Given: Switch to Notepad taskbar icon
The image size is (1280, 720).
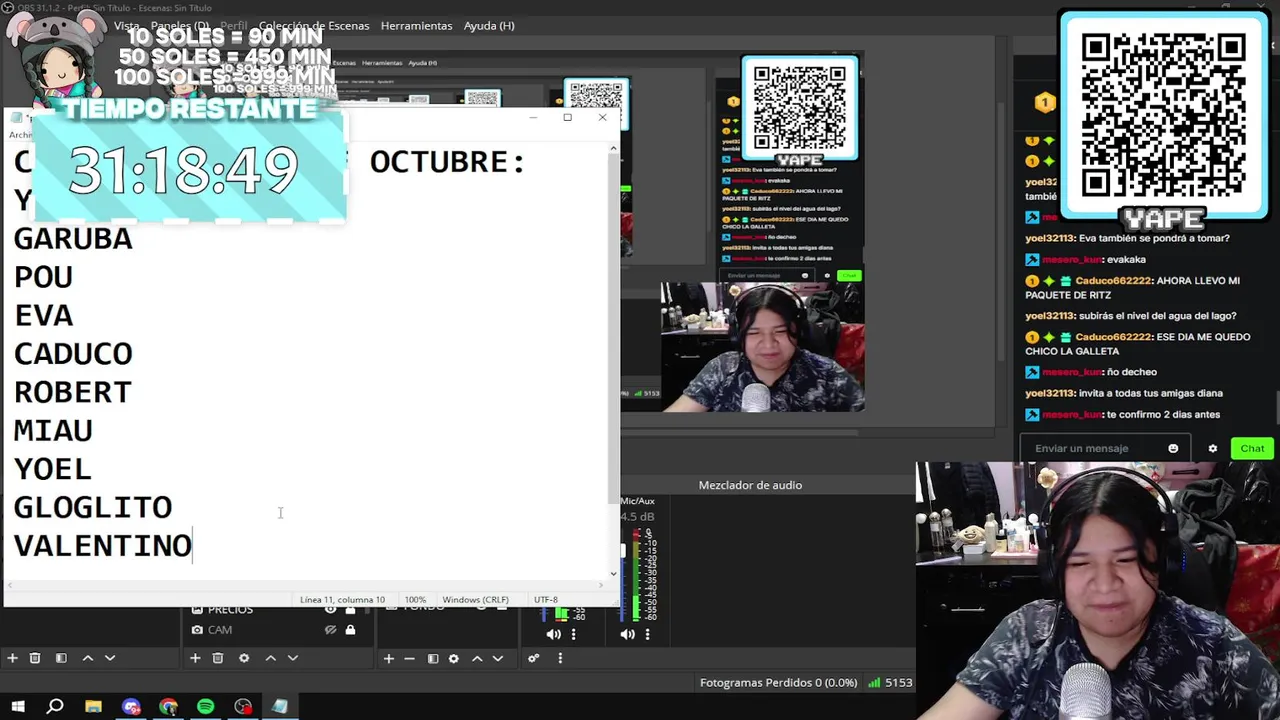Looking at the screenshot, I should click(280, 707).
